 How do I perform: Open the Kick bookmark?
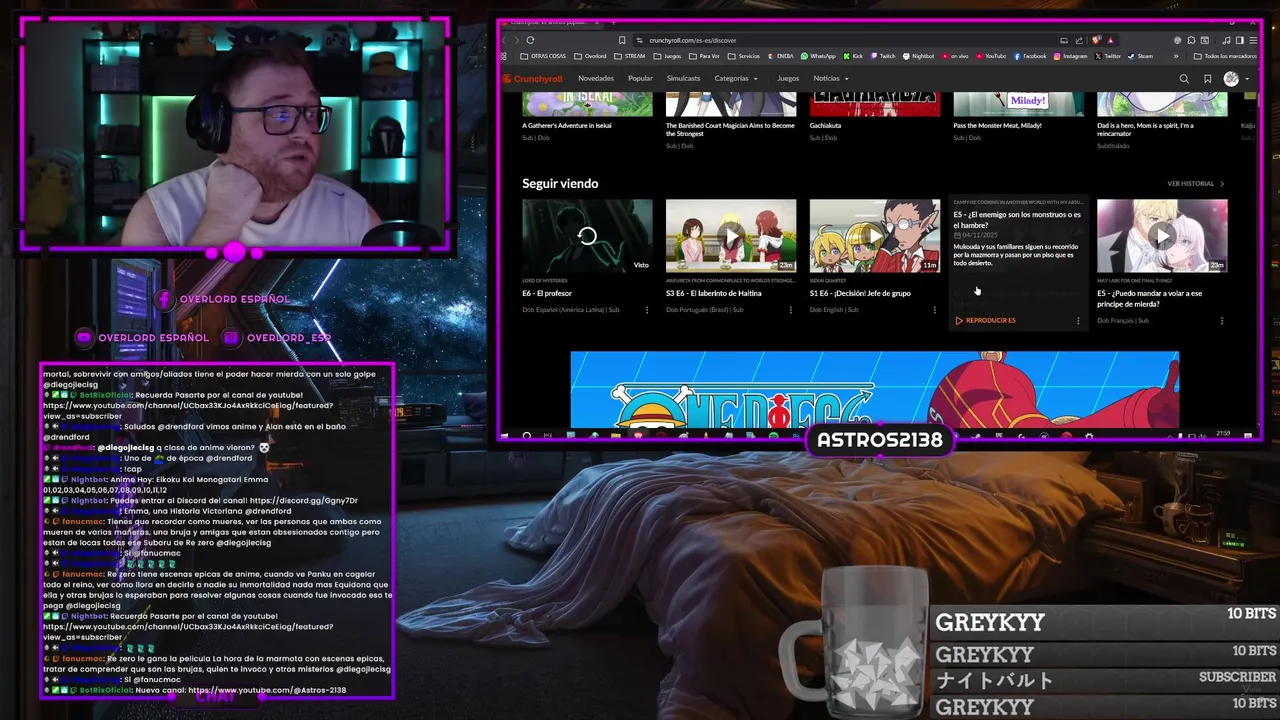[854, 56]
